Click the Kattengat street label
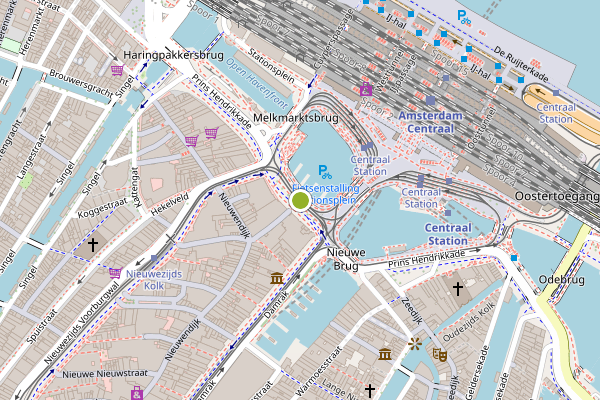Viewport: 600px width, 400px height. point(136,188)
